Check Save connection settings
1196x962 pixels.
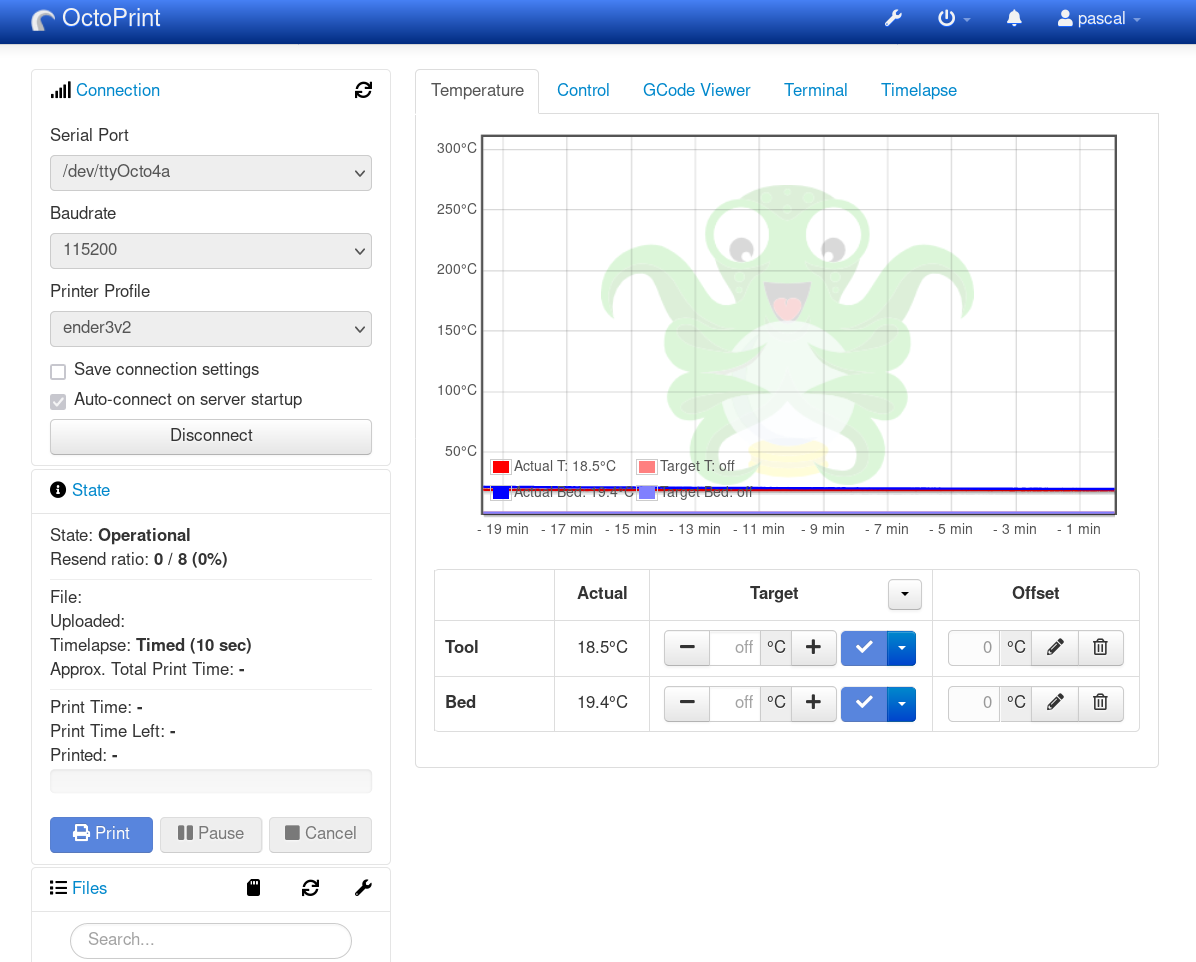coord(58,372)
